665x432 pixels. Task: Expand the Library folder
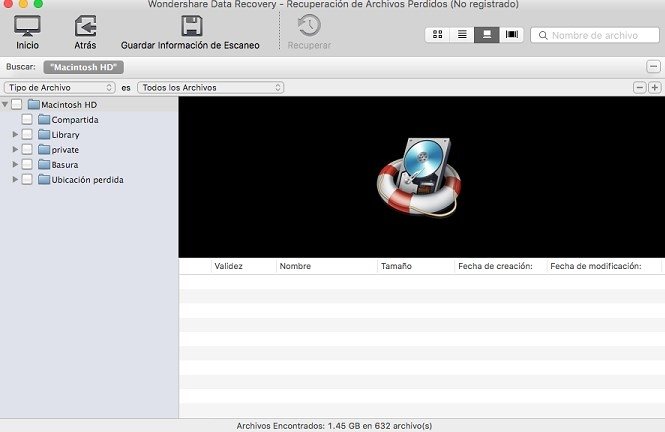(15, 134)
